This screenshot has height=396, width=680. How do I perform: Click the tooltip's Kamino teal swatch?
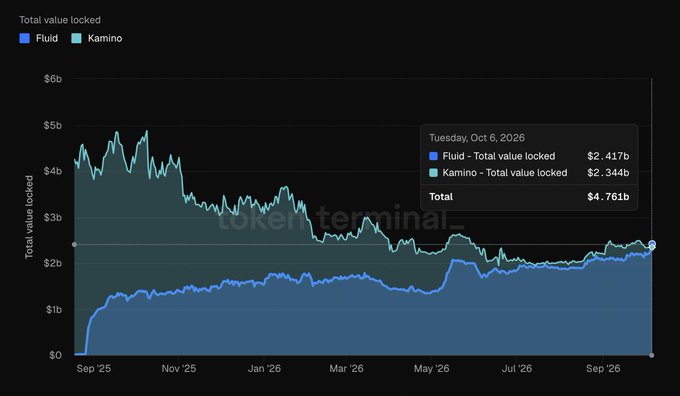tap(433, 173)
